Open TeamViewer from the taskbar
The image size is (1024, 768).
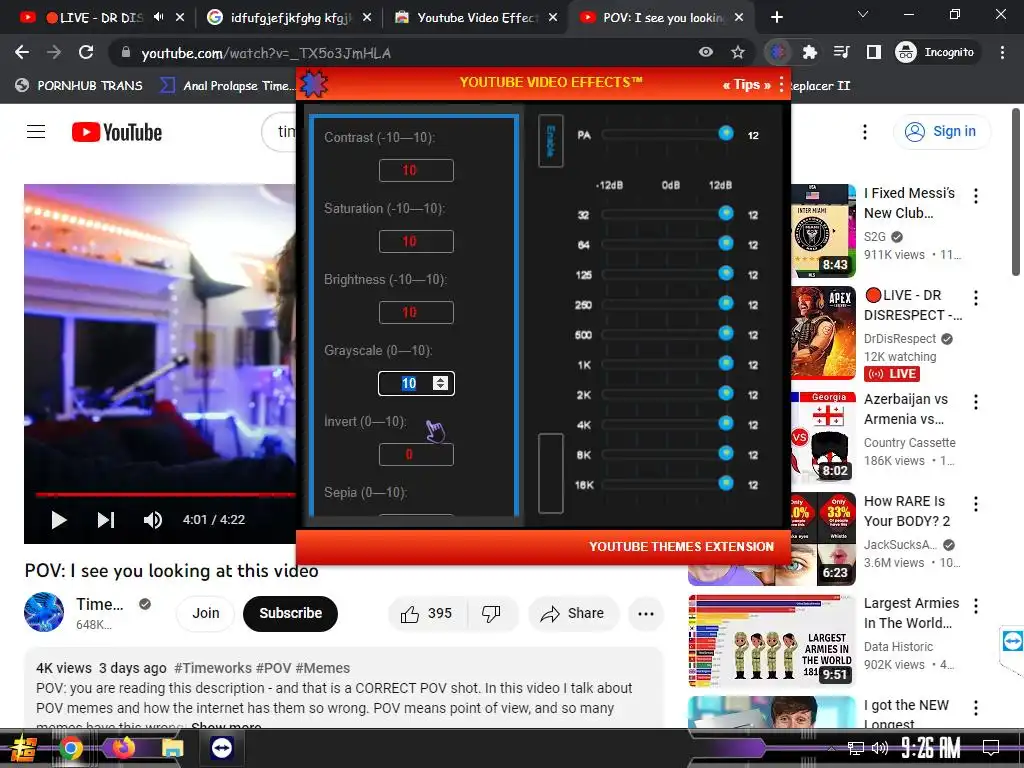coord(221,748)
